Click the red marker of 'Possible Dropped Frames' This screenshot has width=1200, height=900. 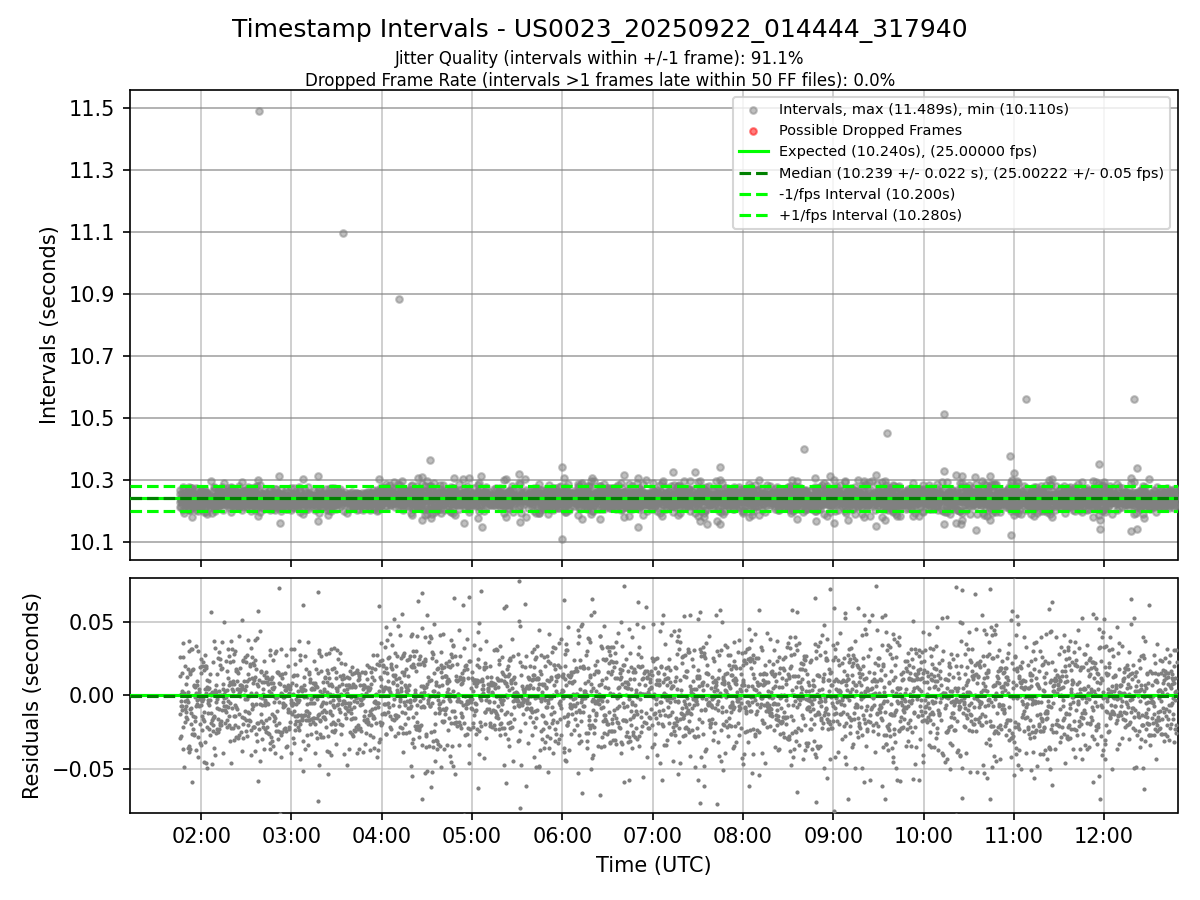(754, 130)
